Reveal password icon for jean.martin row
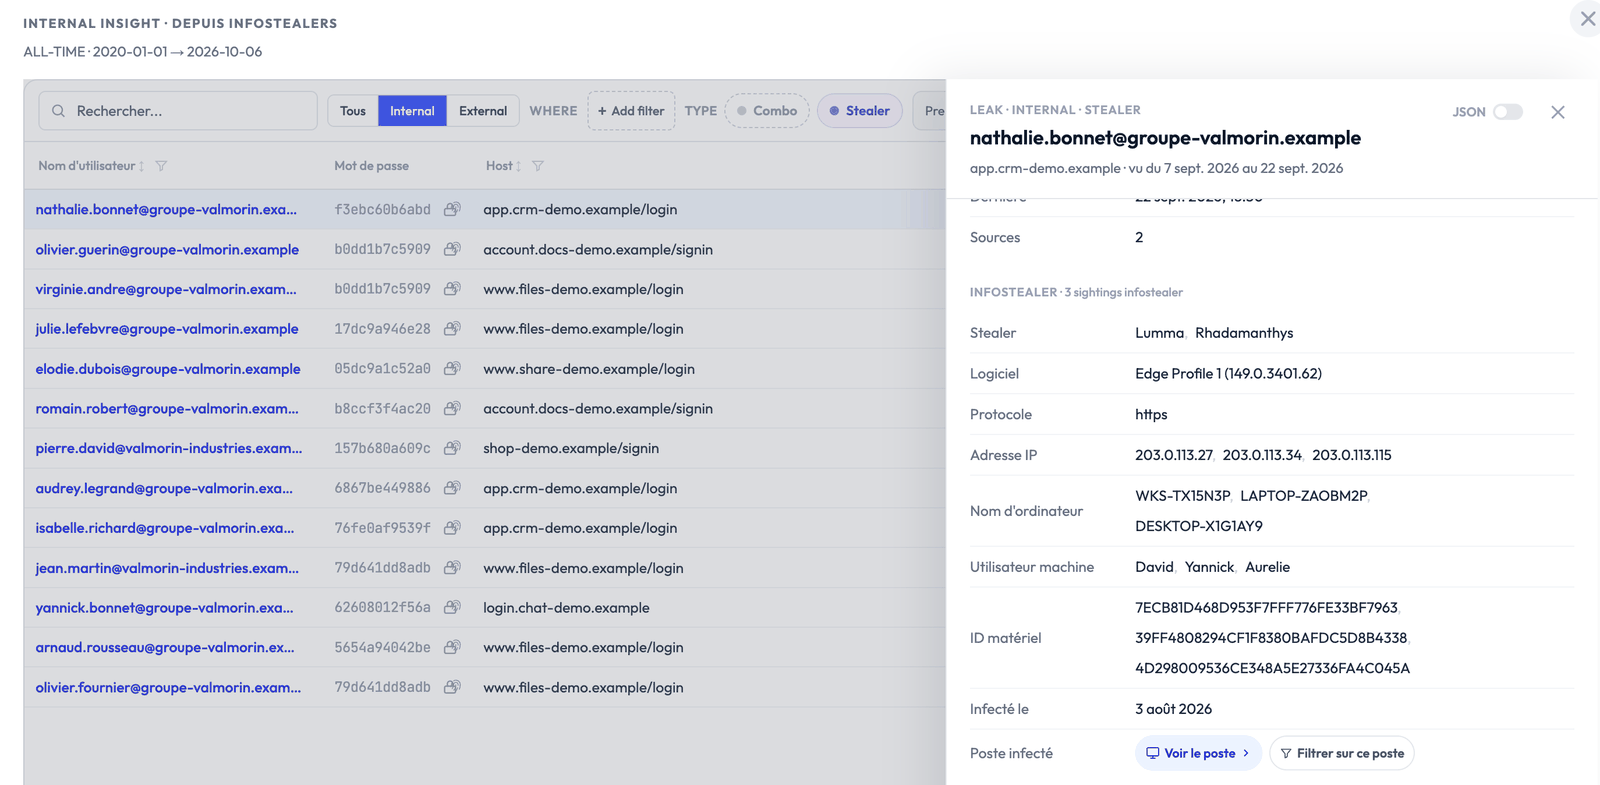The height and width of the screenshot is (785, 1600). click(x=452, y=567)
